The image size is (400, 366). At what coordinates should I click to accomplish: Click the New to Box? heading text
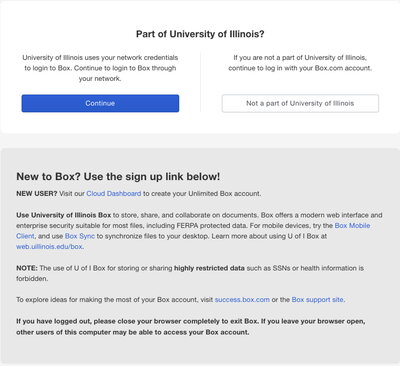118,177
